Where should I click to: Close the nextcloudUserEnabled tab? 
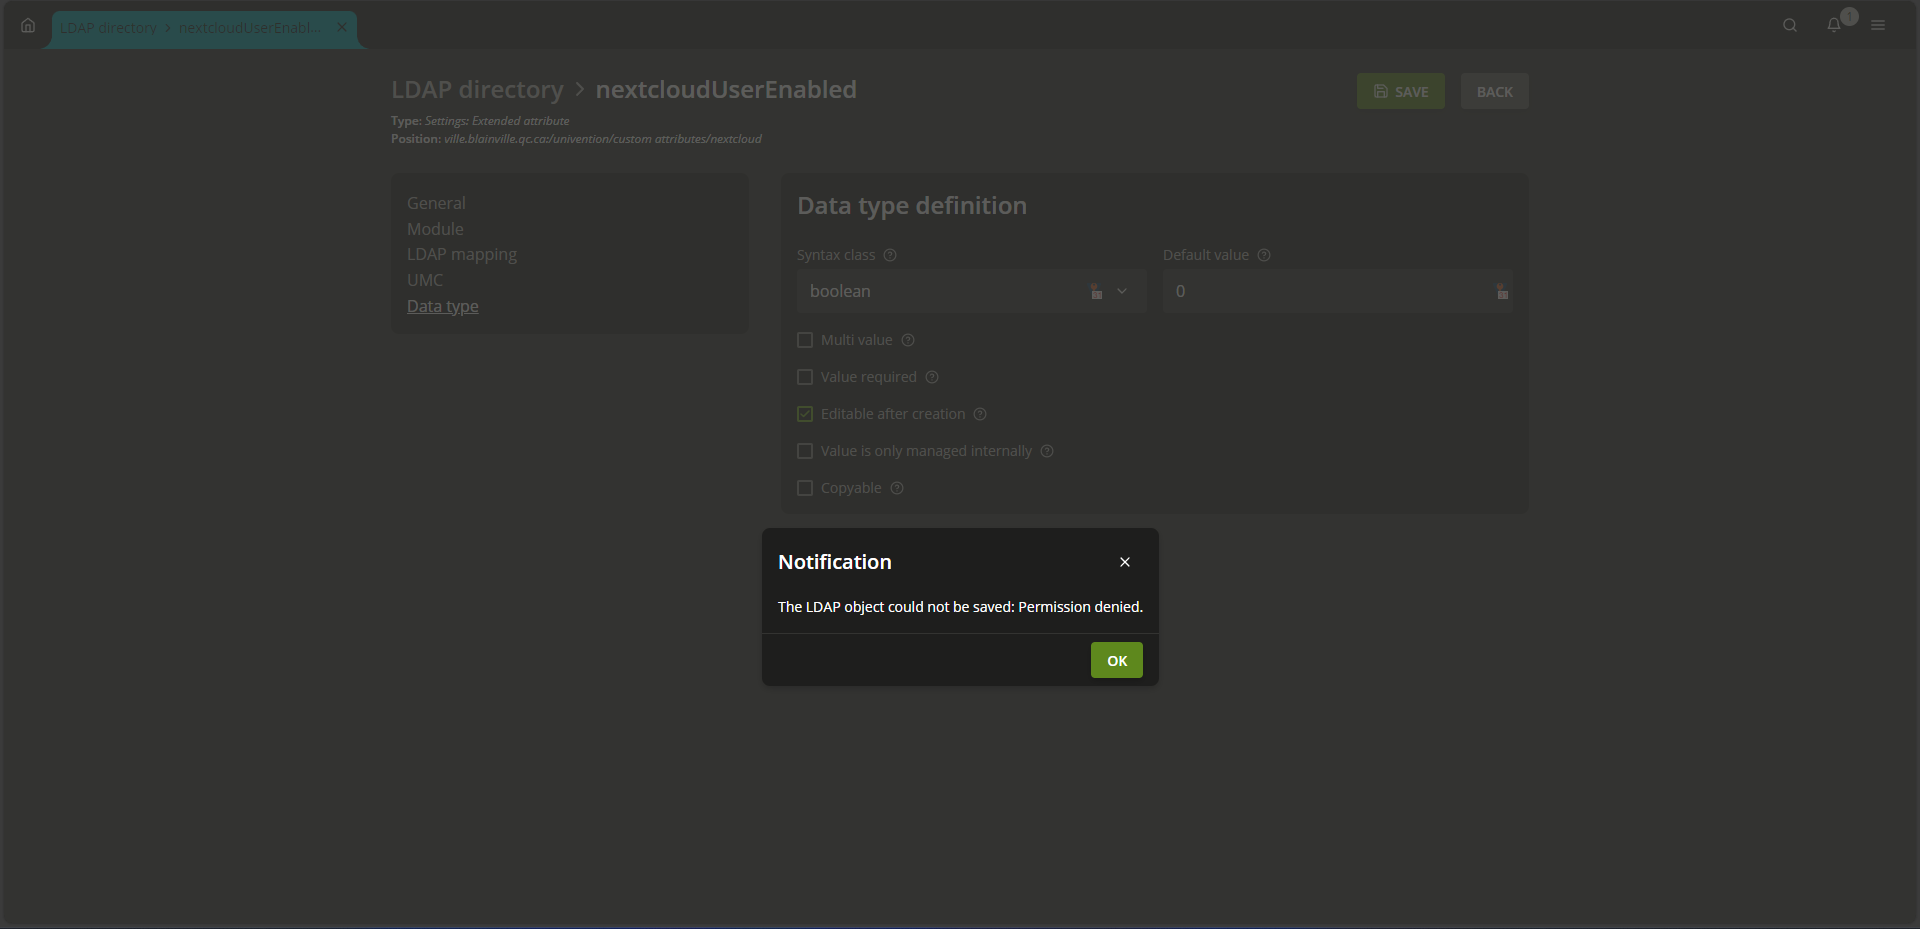(342, 27)
